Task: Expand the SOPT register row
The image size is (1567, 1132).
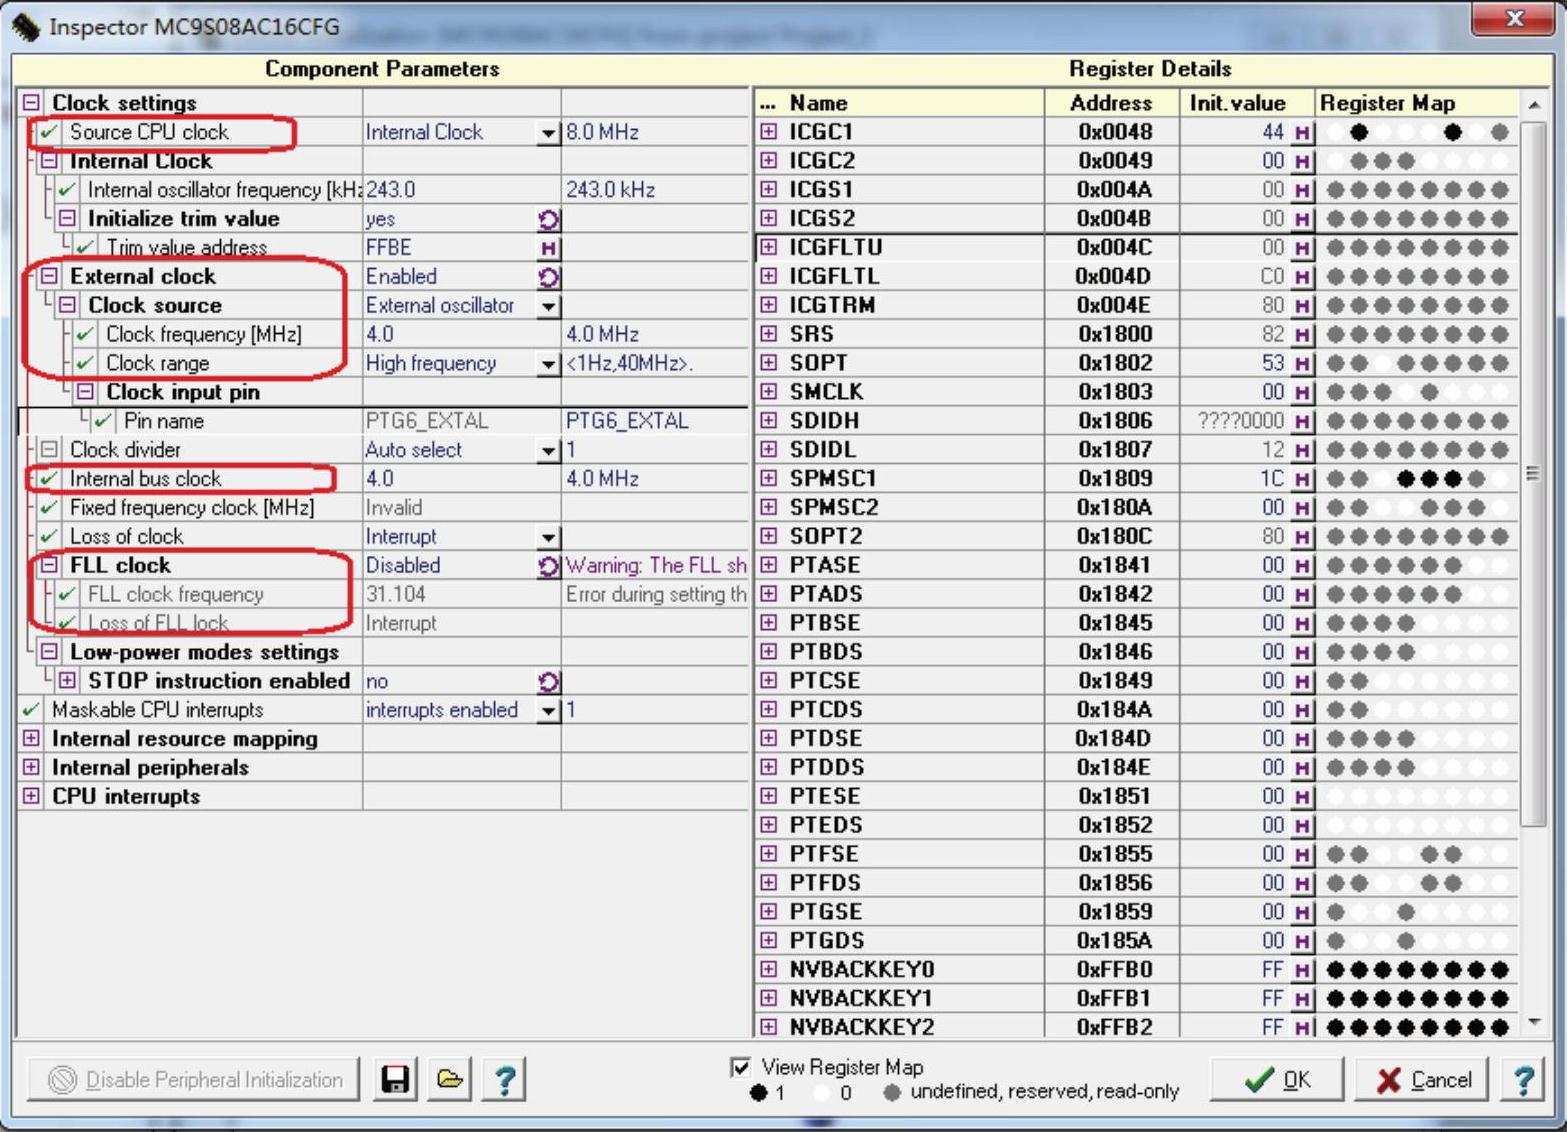Action: pyautogui.click(x=768, y=363)
